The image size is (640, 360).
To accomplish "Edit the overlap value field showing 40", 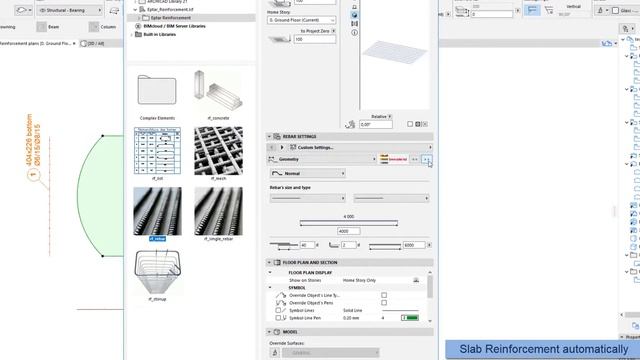I will tap(307, 245).
